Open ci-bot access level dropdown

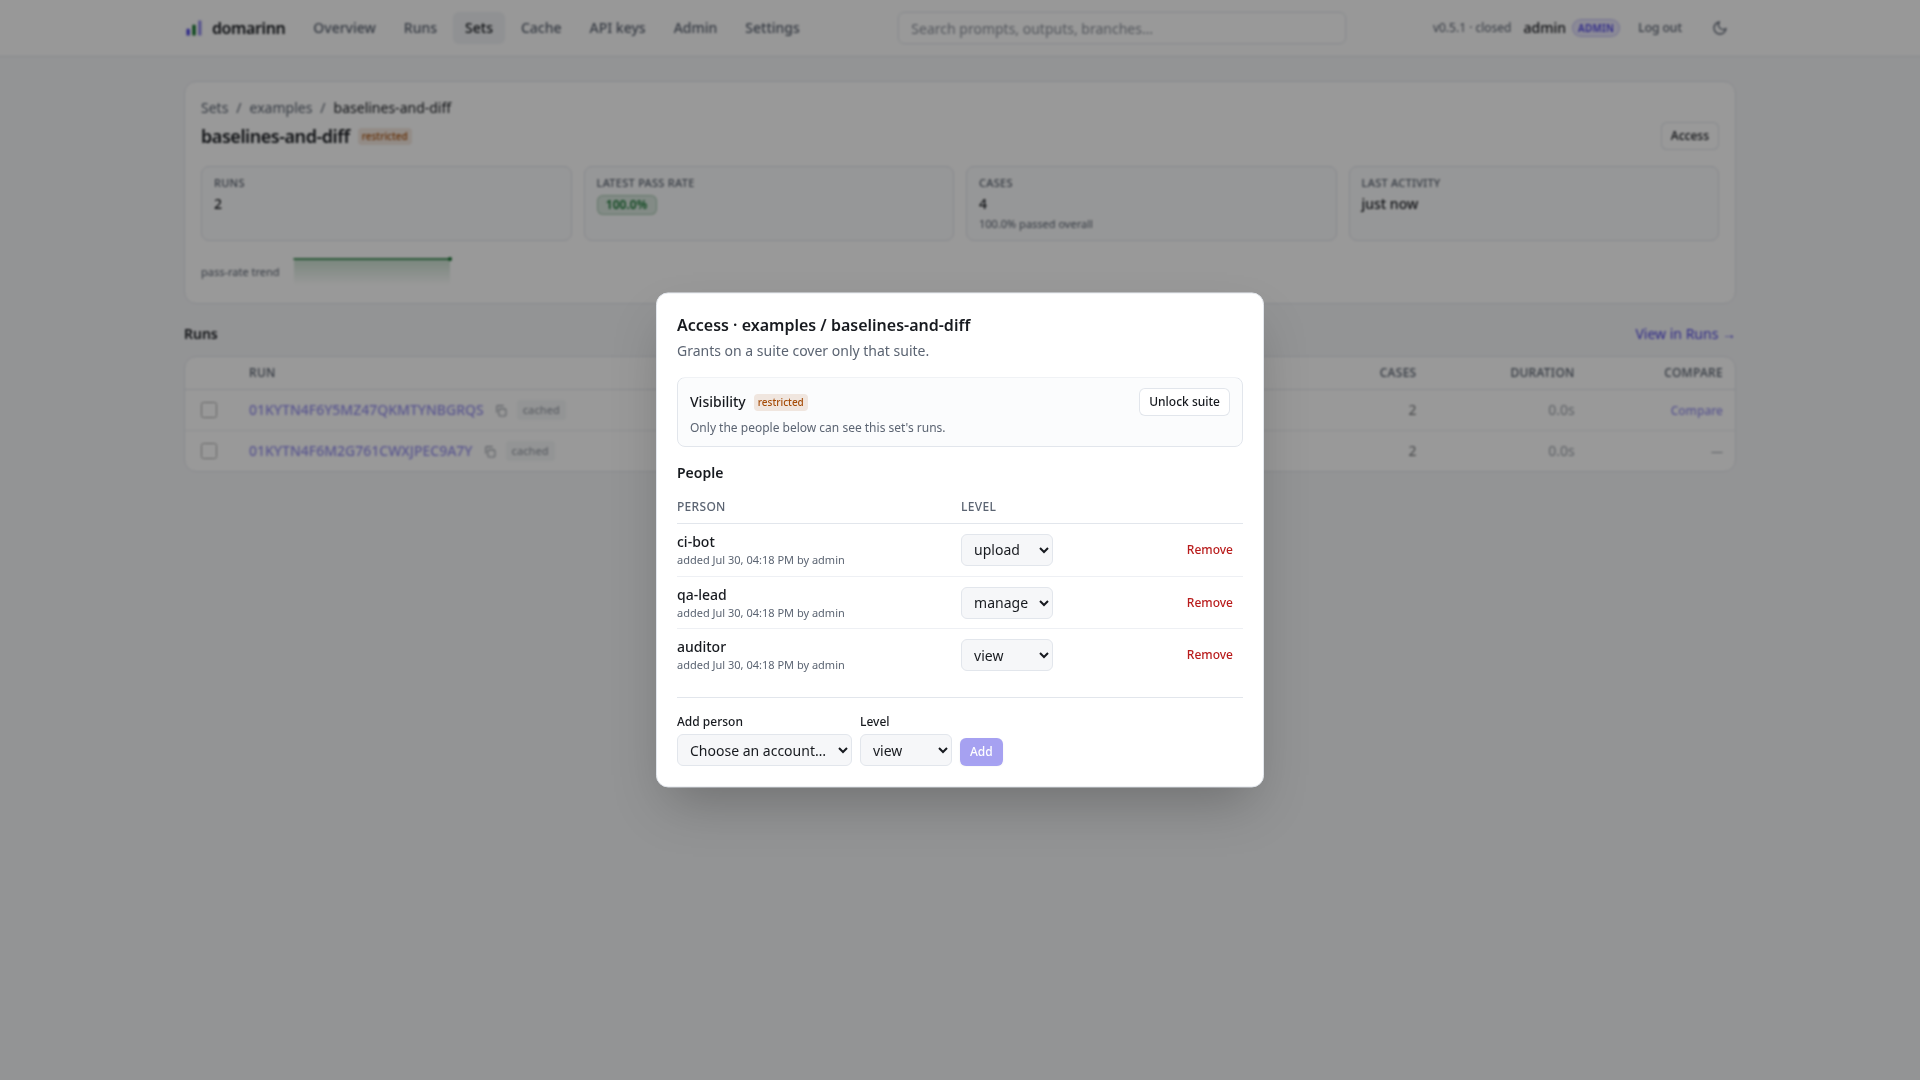coord(1006,550)
